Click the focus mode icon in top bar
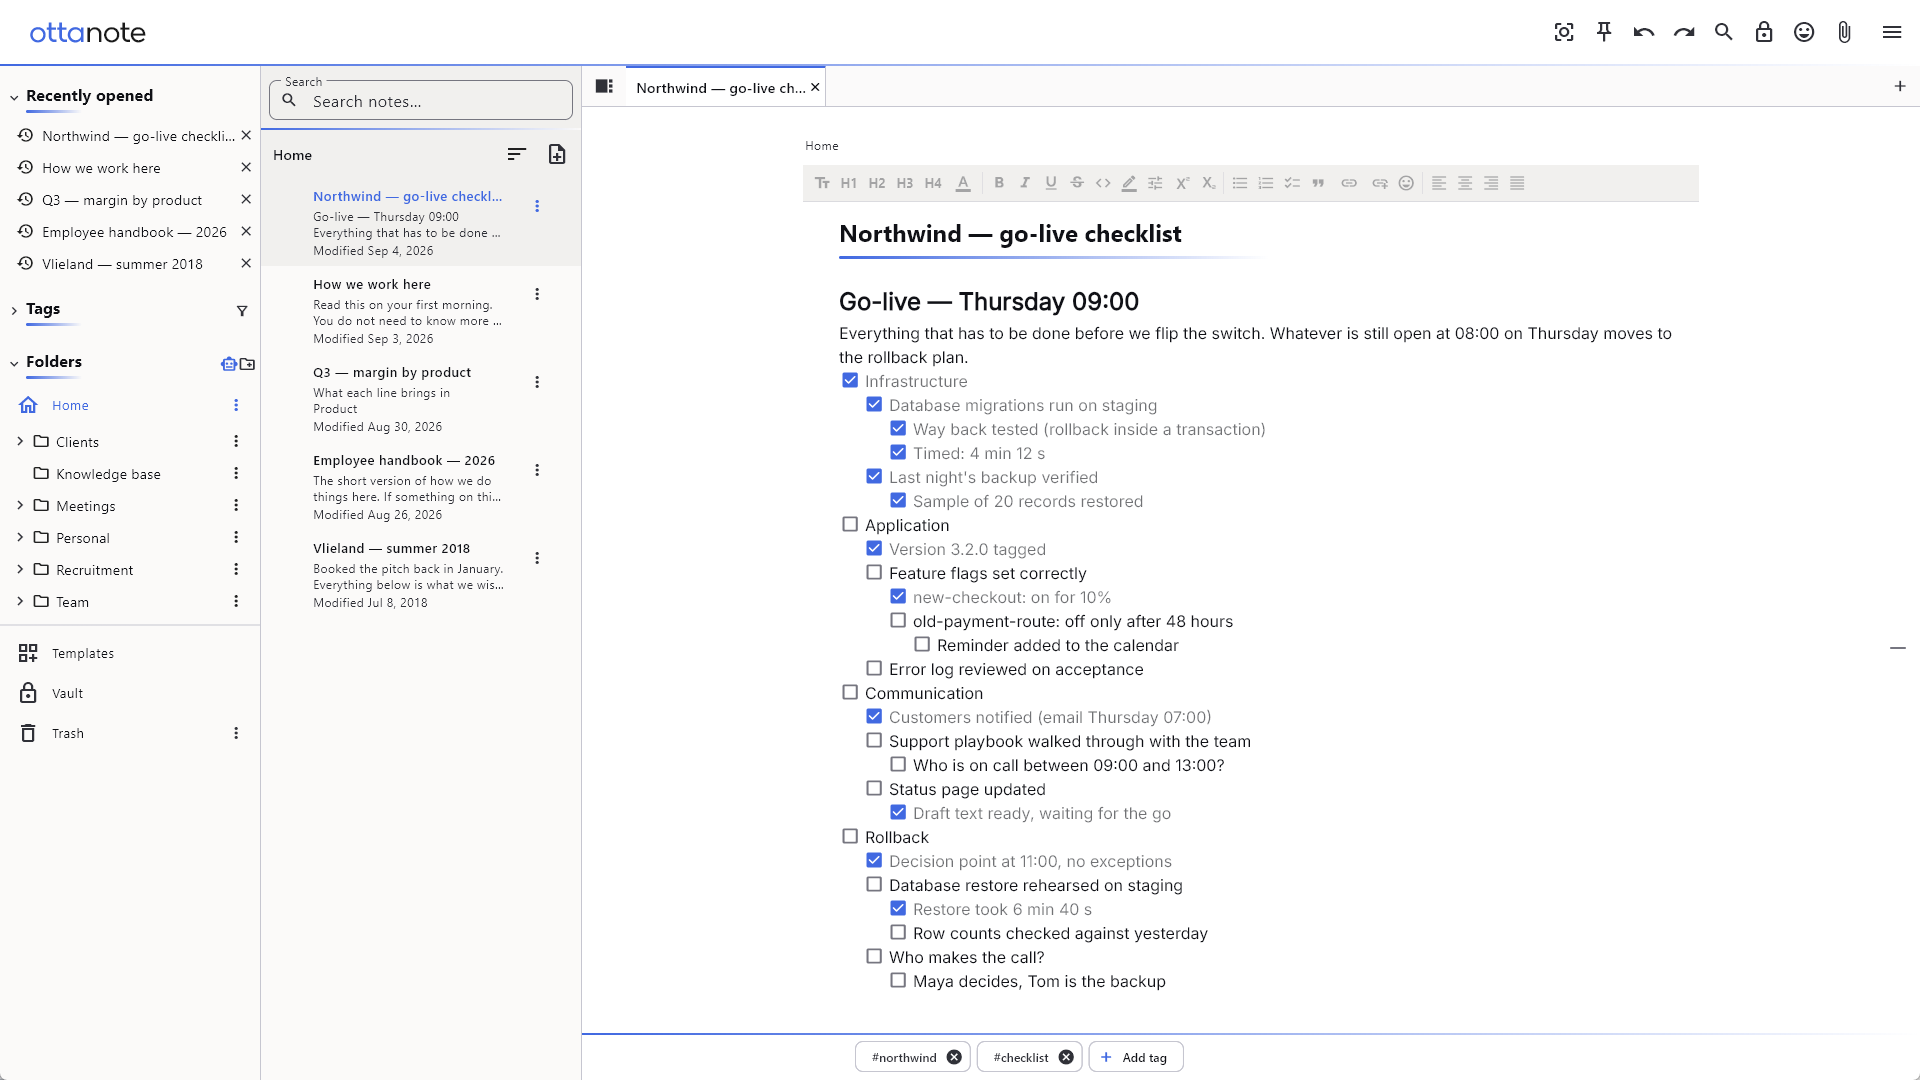Image resolution: width=1920 pixels, height=1080 pixels. [x=1564, y=32]
